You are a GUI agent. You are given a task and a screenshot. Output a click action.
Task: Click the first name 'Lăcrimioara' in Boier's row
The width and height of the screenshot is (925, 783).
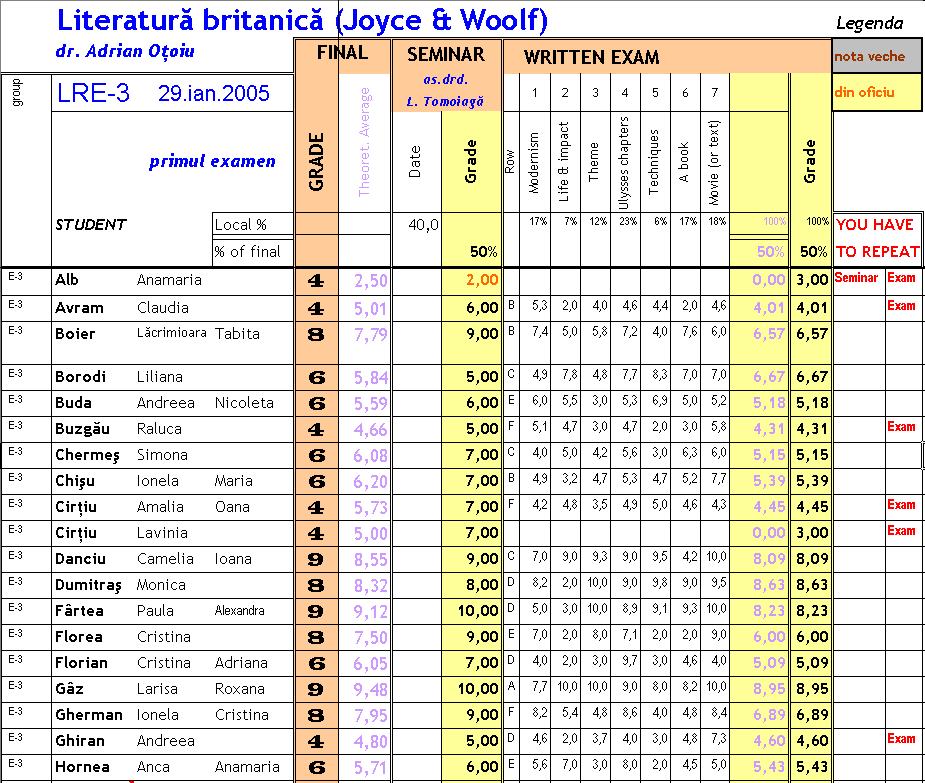171,333
